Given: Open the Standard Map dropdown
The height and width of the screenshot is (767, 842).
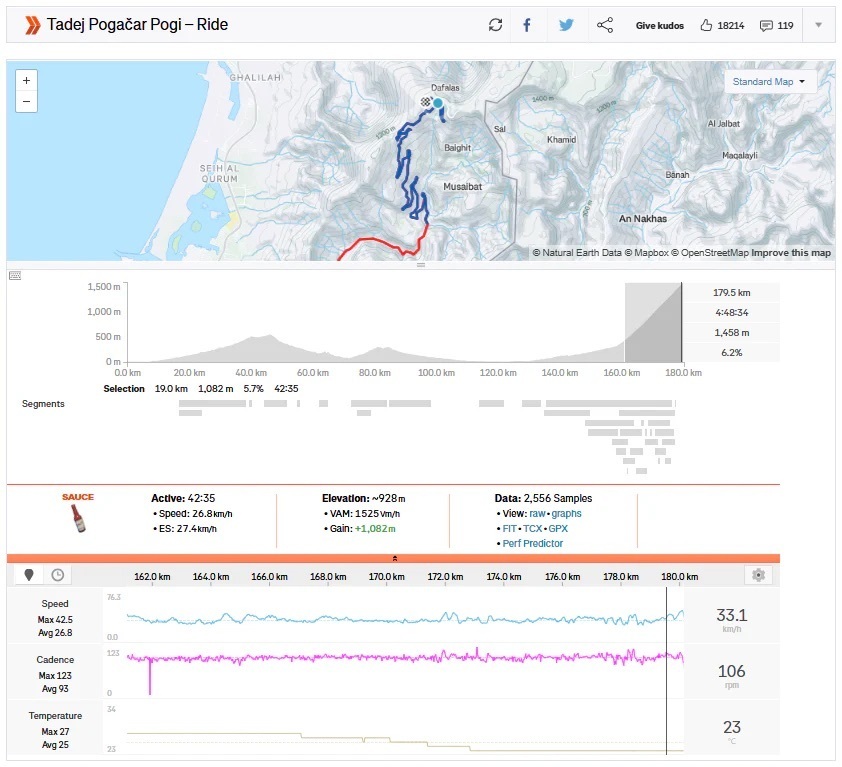Looking at the screenshot, I should (x=769, y=82).
